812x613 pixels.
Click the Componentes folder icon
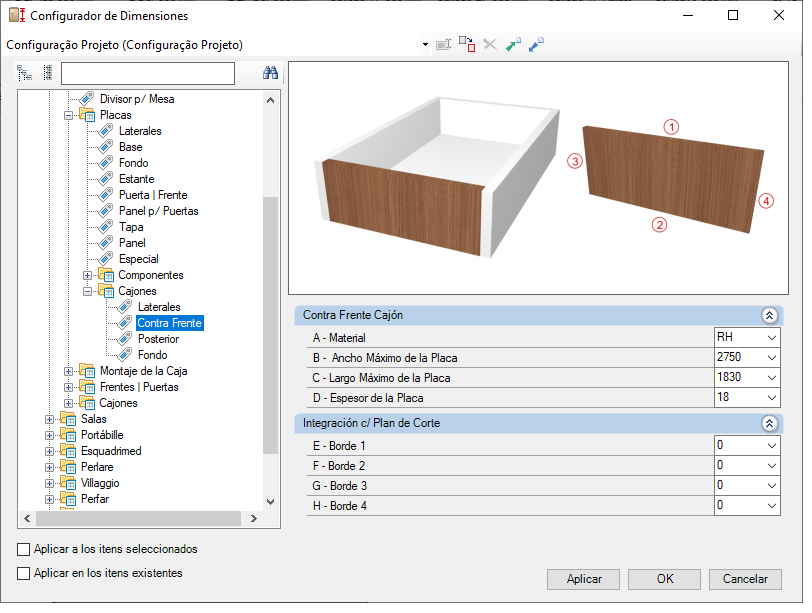click(106, 275)
